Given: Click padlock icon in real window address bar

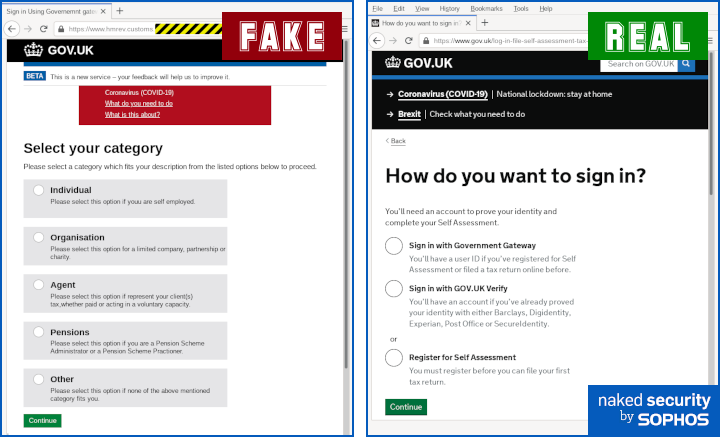Looking at the screenshot, I should tap(426, 40).
